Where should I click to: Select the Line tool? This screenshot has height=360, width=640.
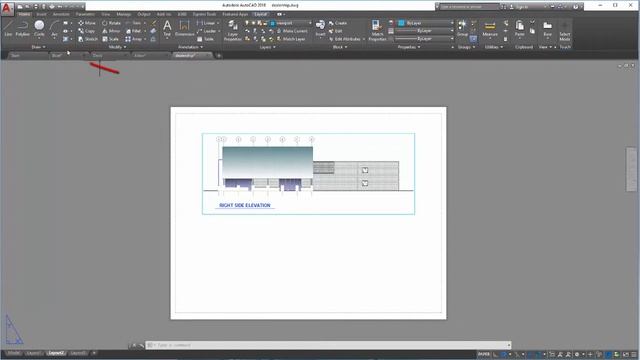(x=8, y=29)
